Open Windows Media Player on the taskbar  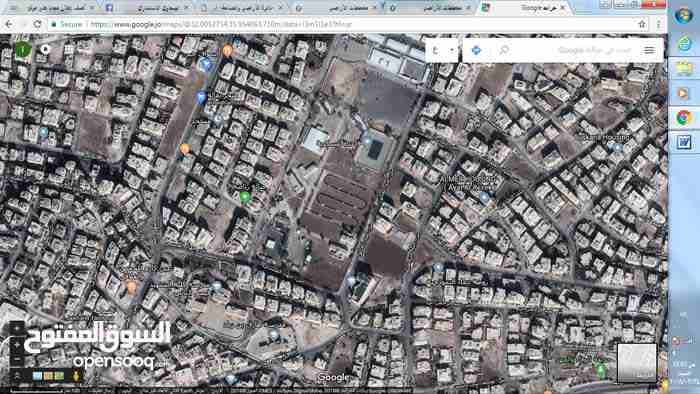[x=683, y=93]
